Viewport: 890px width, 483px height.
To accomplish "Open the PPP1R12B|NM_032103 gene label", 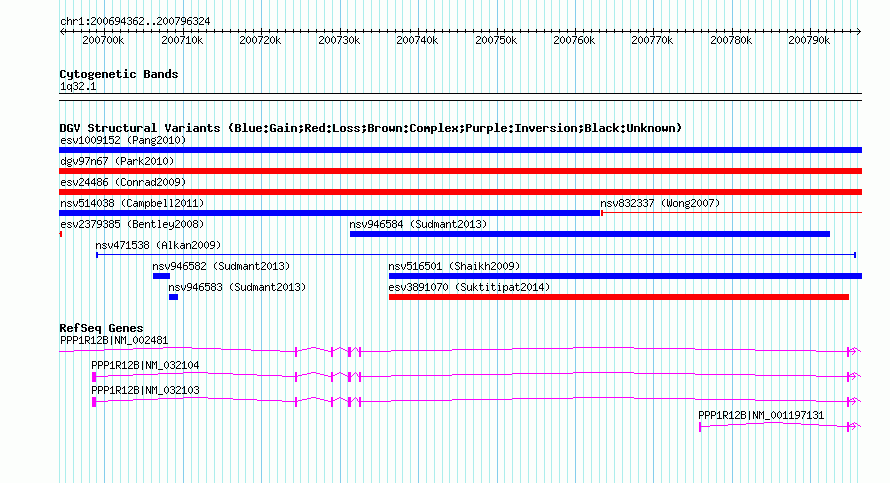I will tap(145, 390).
